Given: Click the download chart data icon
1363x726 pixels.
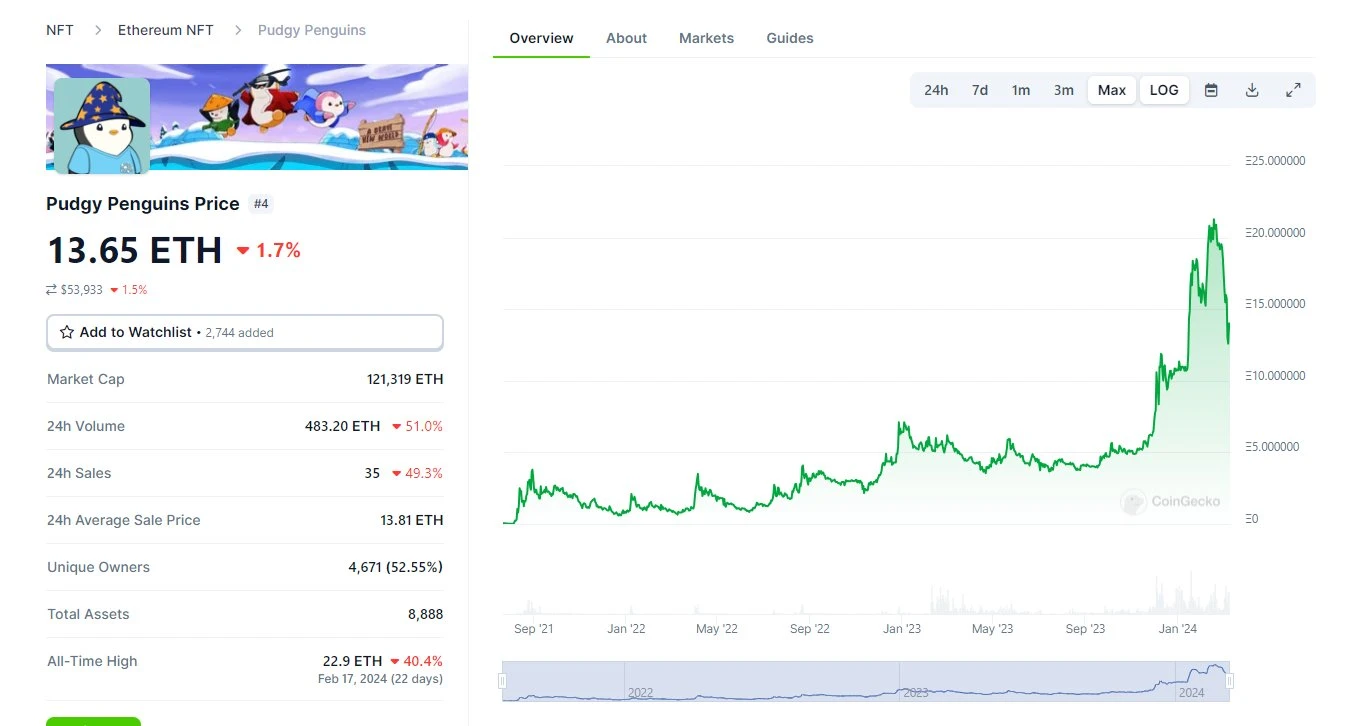Looking at the screenshot, I should [1252, 90].
